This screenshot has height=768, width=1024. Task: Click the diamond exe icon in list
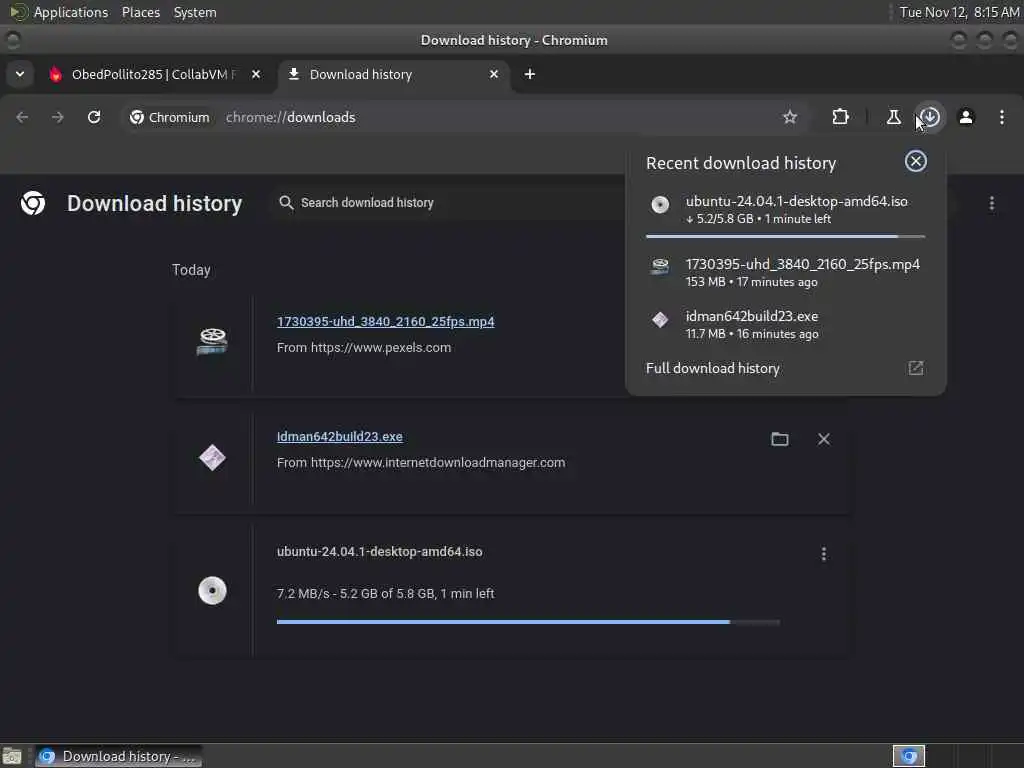(x=212, y=457)
